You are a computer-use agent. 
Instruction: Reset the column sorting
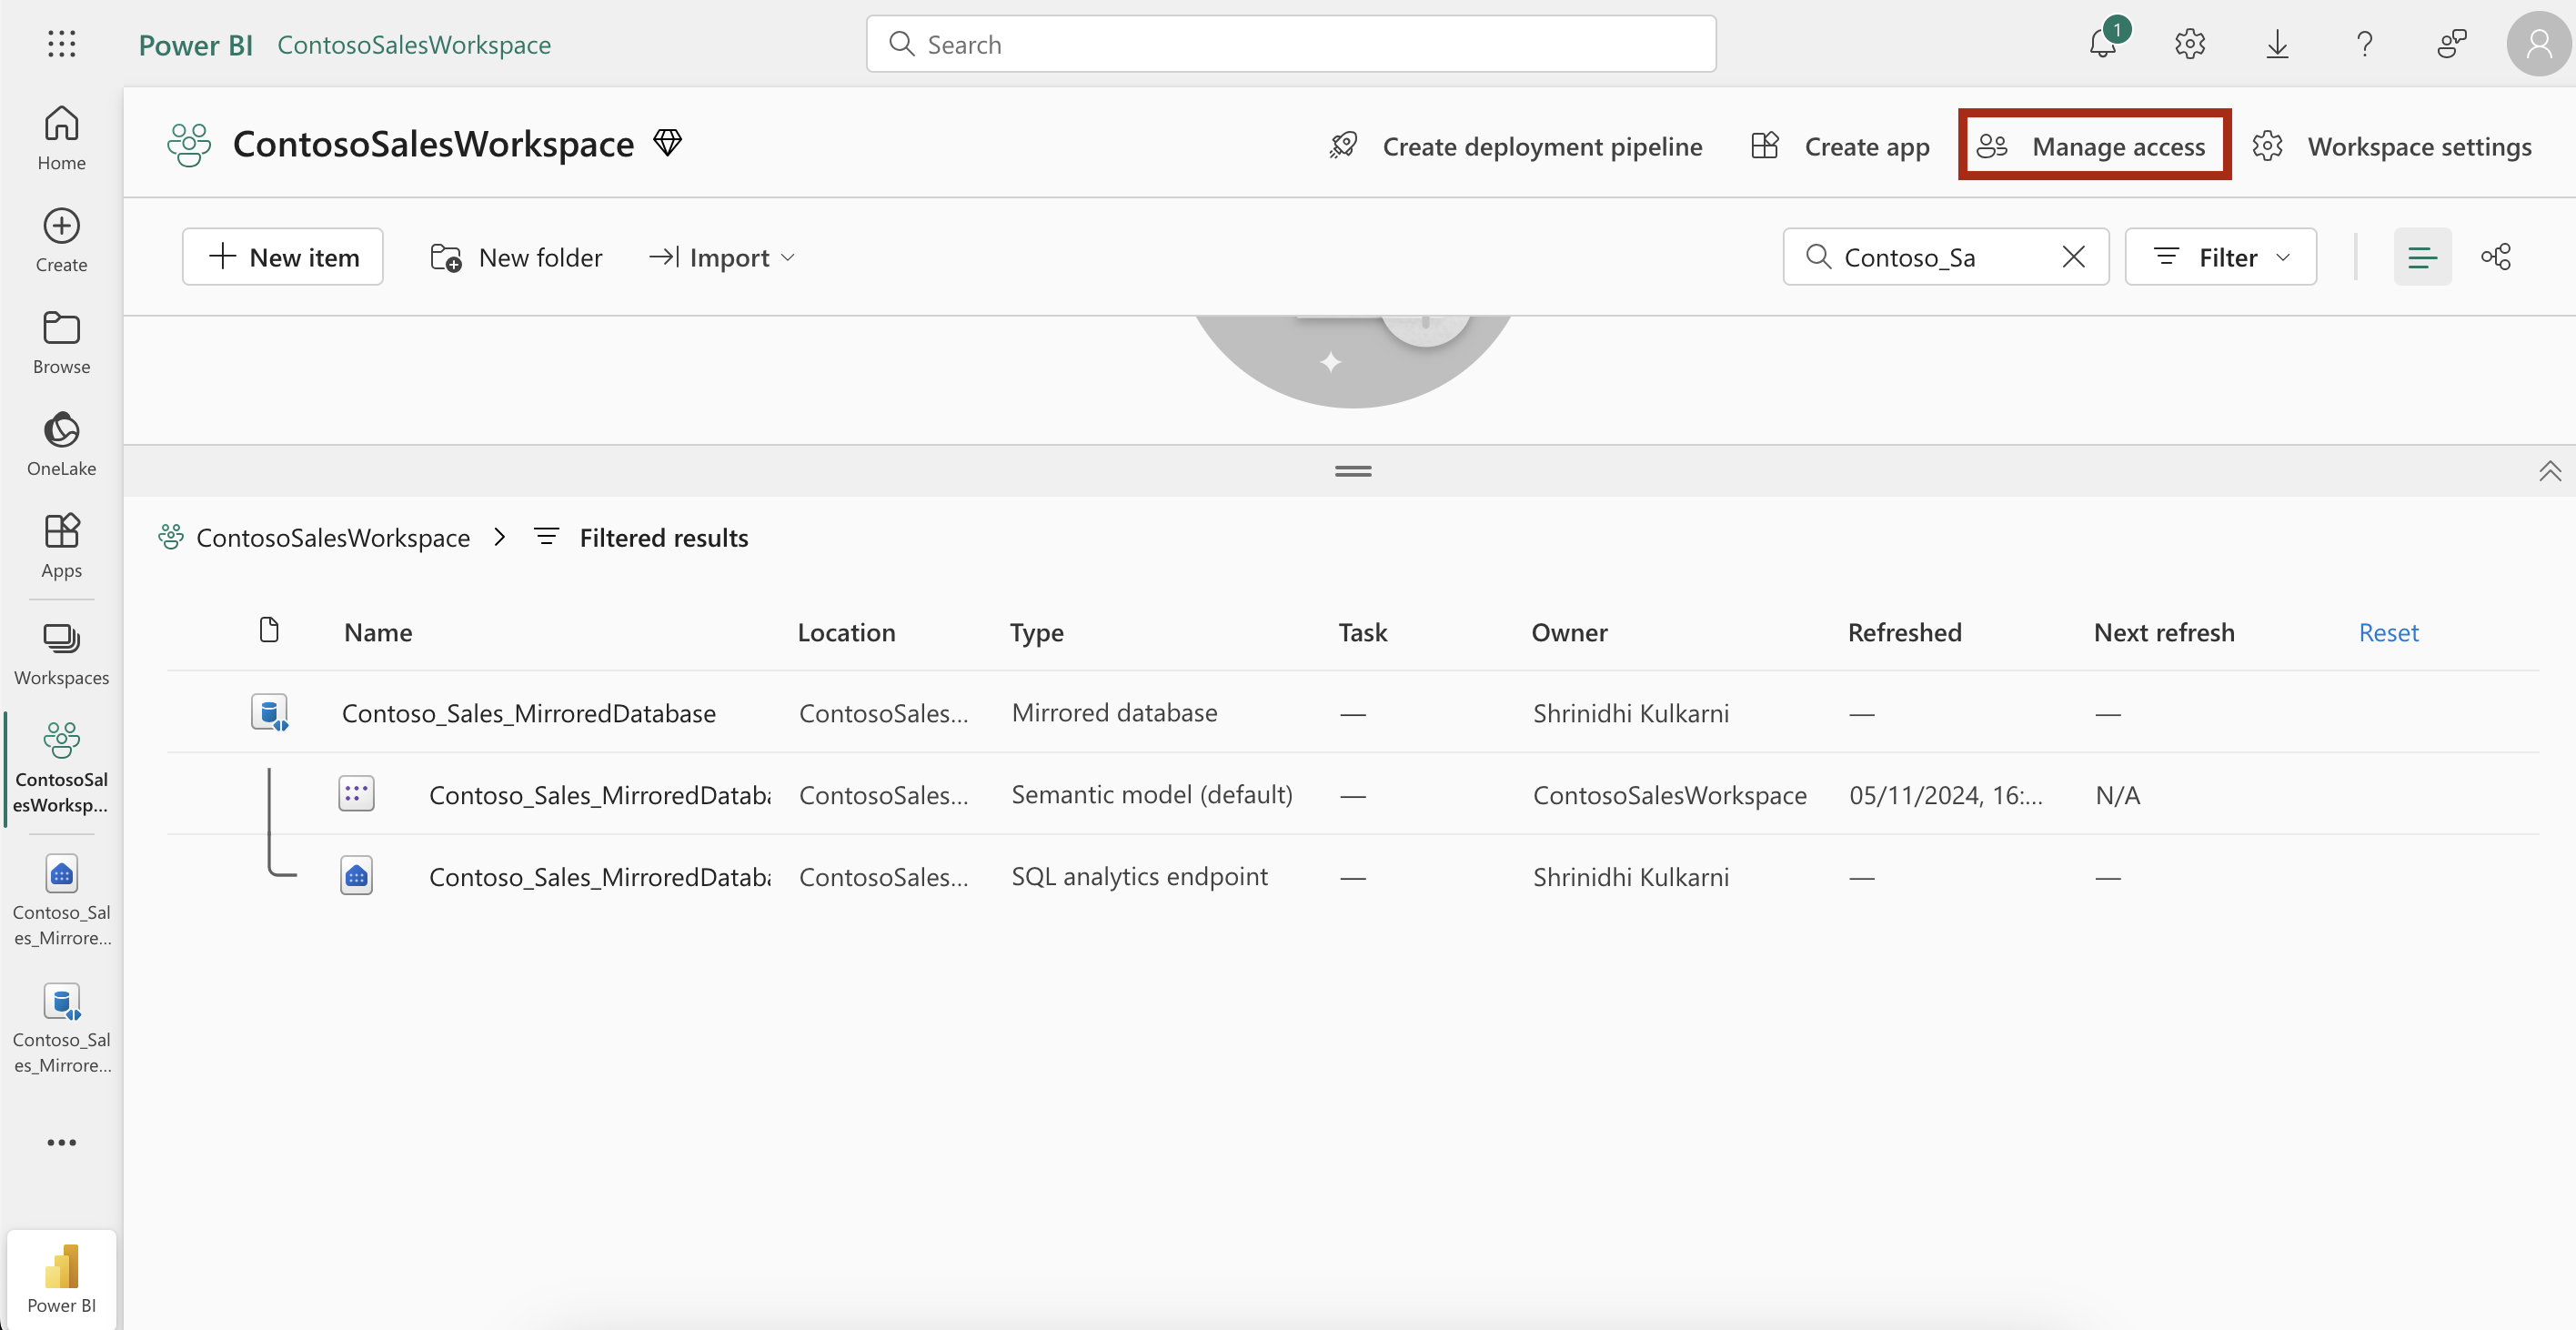click(x=2388, y=632)
